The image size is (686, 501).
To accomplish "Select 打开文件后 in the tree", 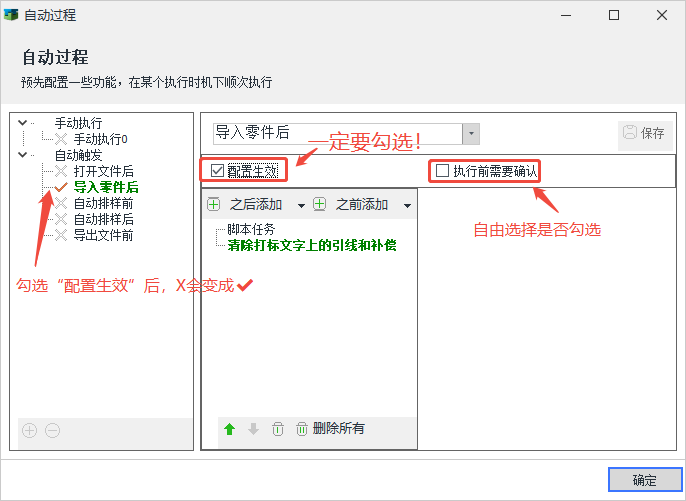I will [104, 171].
